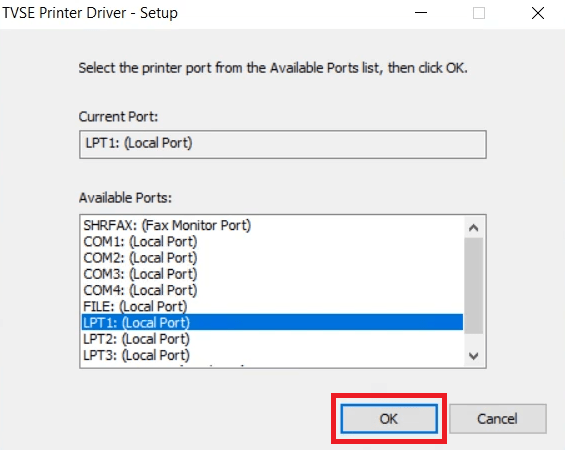
Task: Click the ports list scrollbar thumb
Action: click(474, 286)
